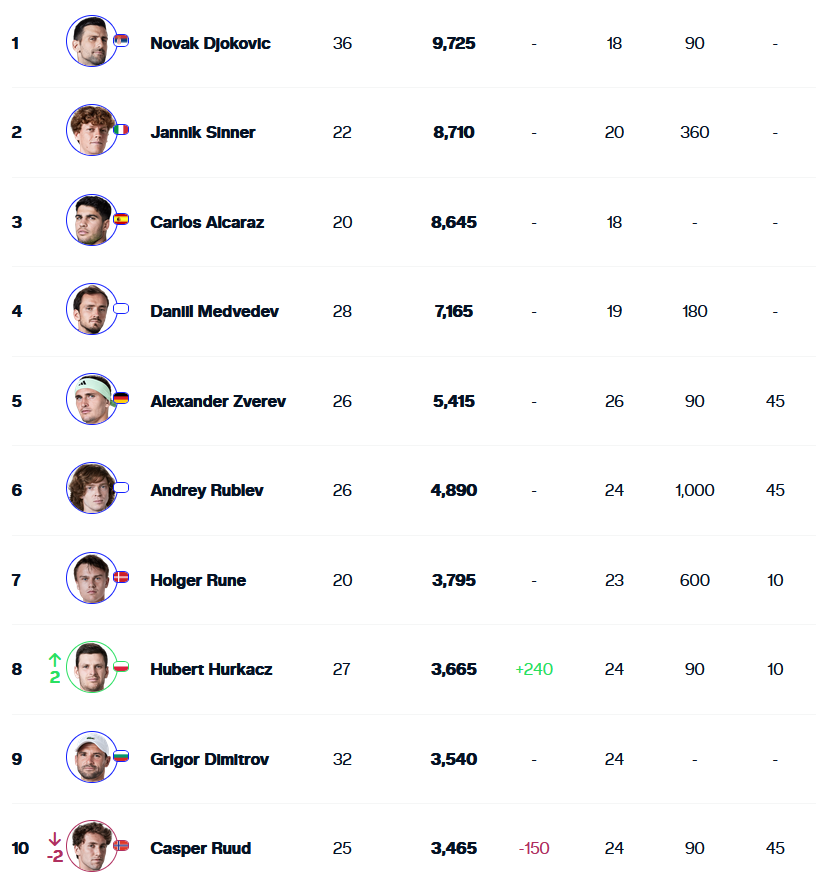
Task: Click the green up arrow for Hurkacz
Action: pyautogui.click(x=55, y=660)
